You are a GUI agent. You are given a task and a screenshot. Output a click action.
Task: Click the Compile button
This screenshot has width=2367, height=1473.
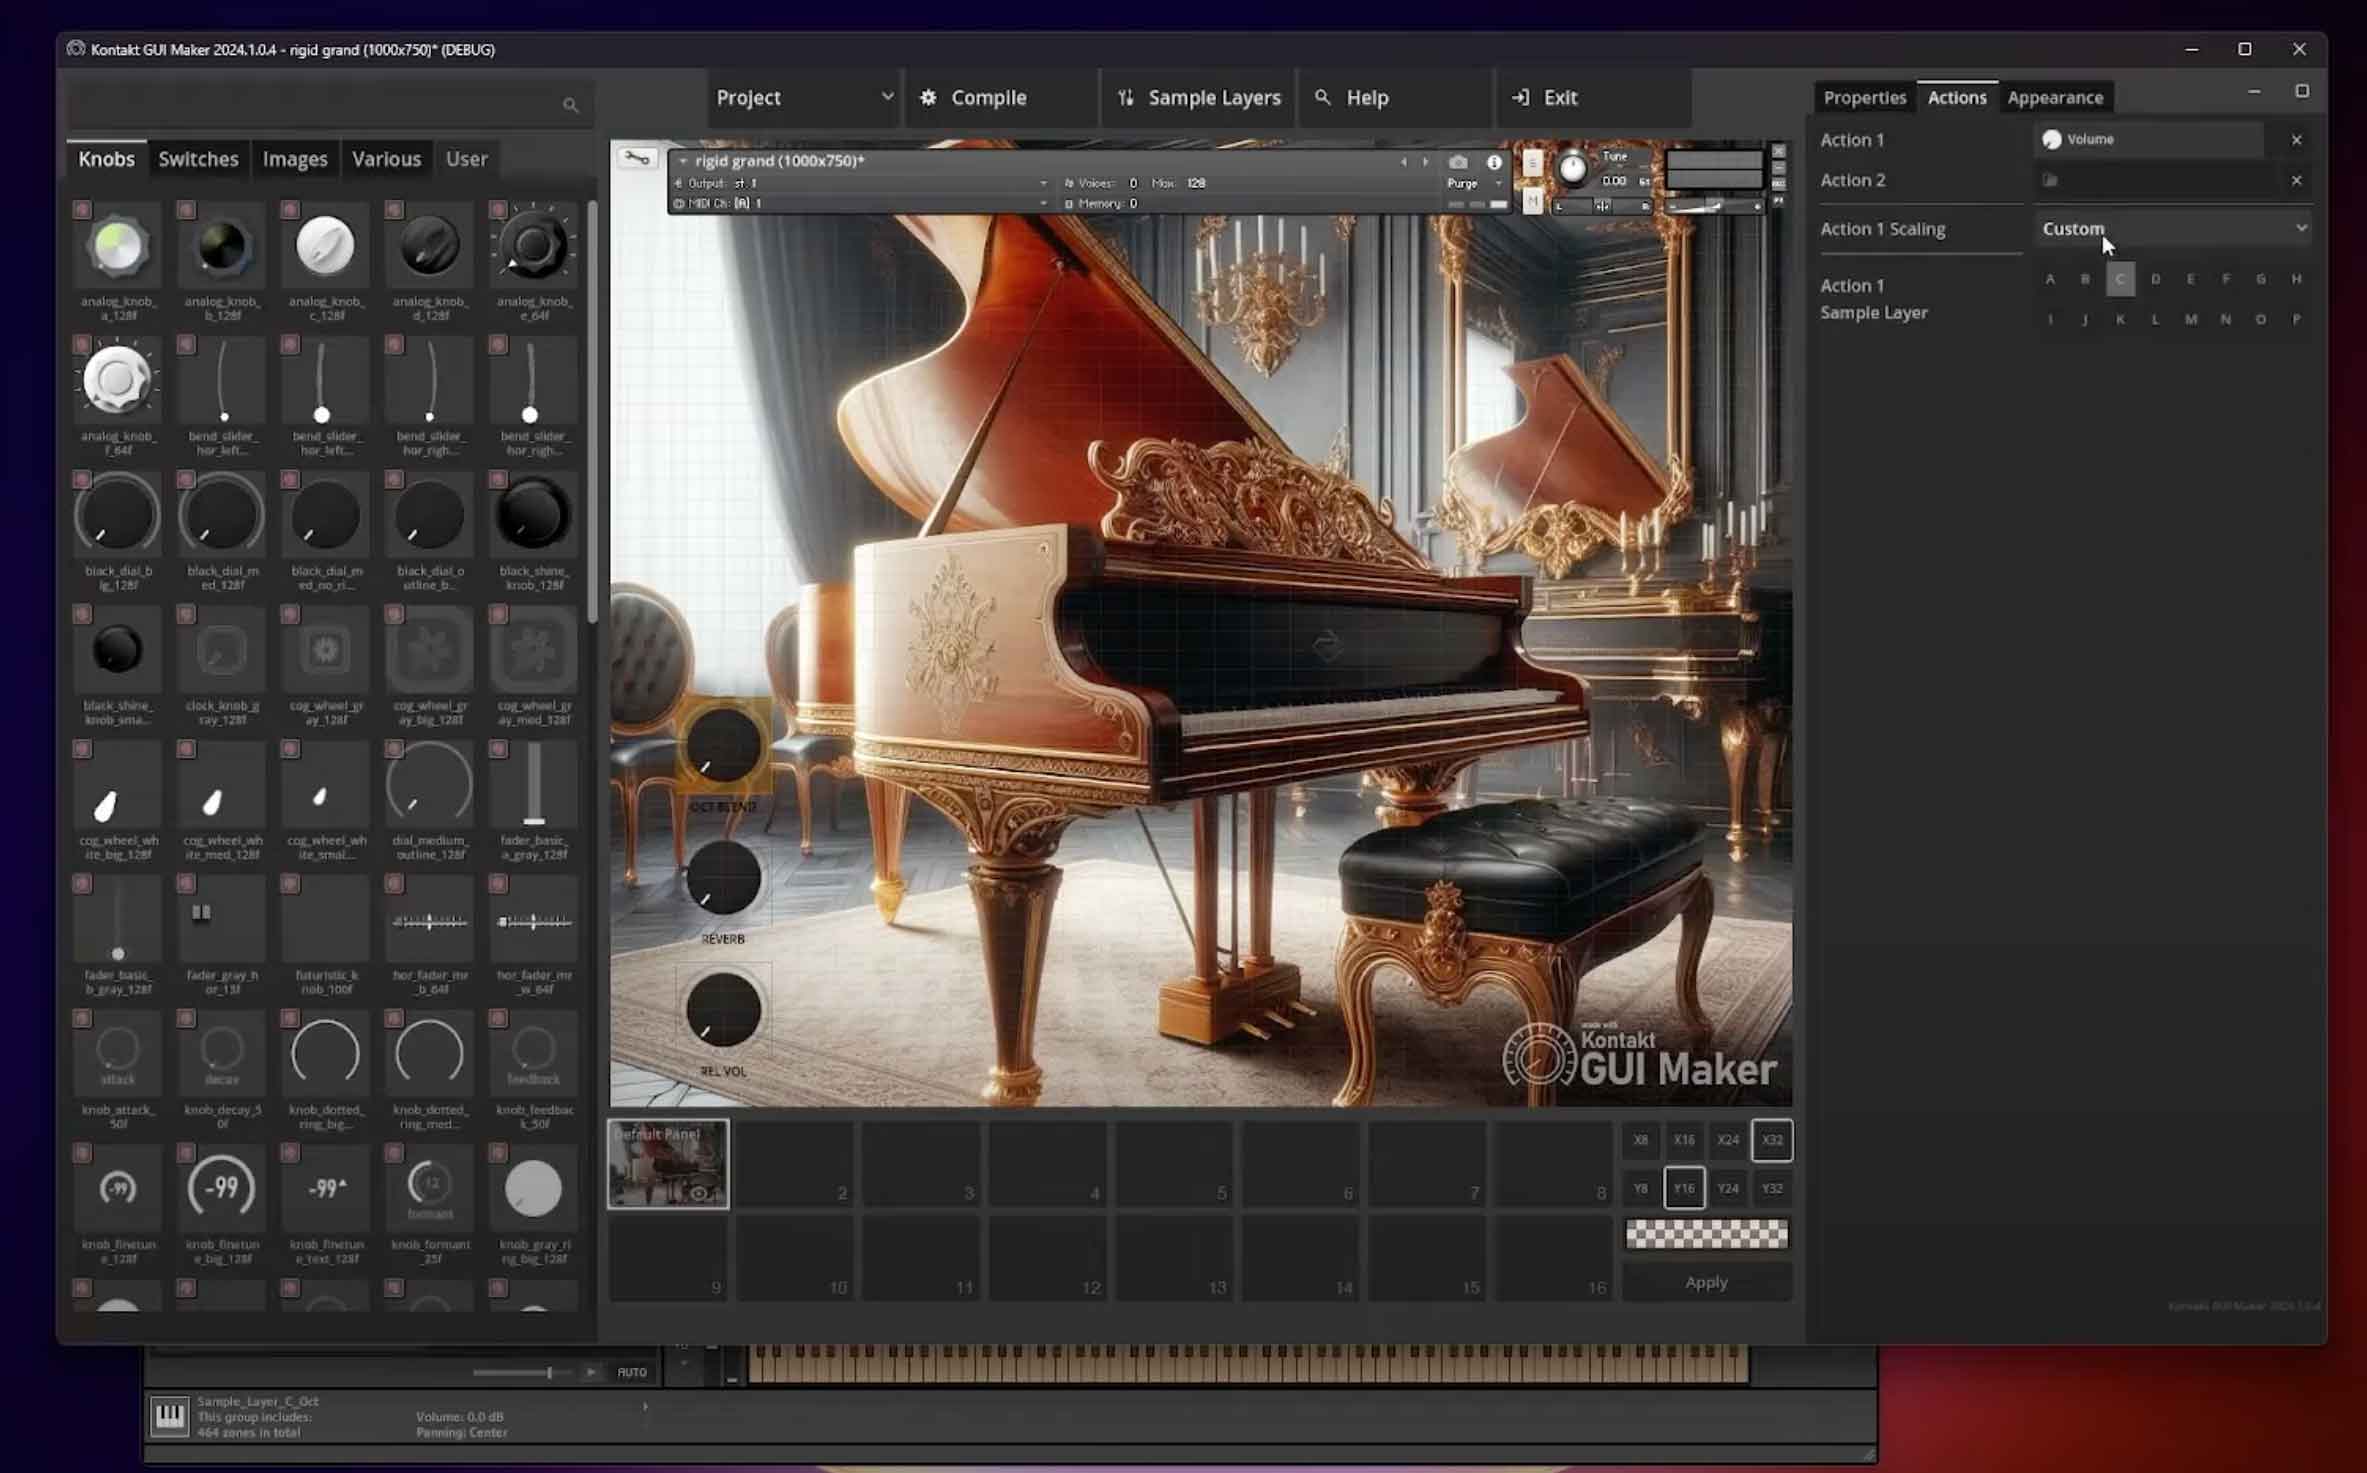point(1001,98)
